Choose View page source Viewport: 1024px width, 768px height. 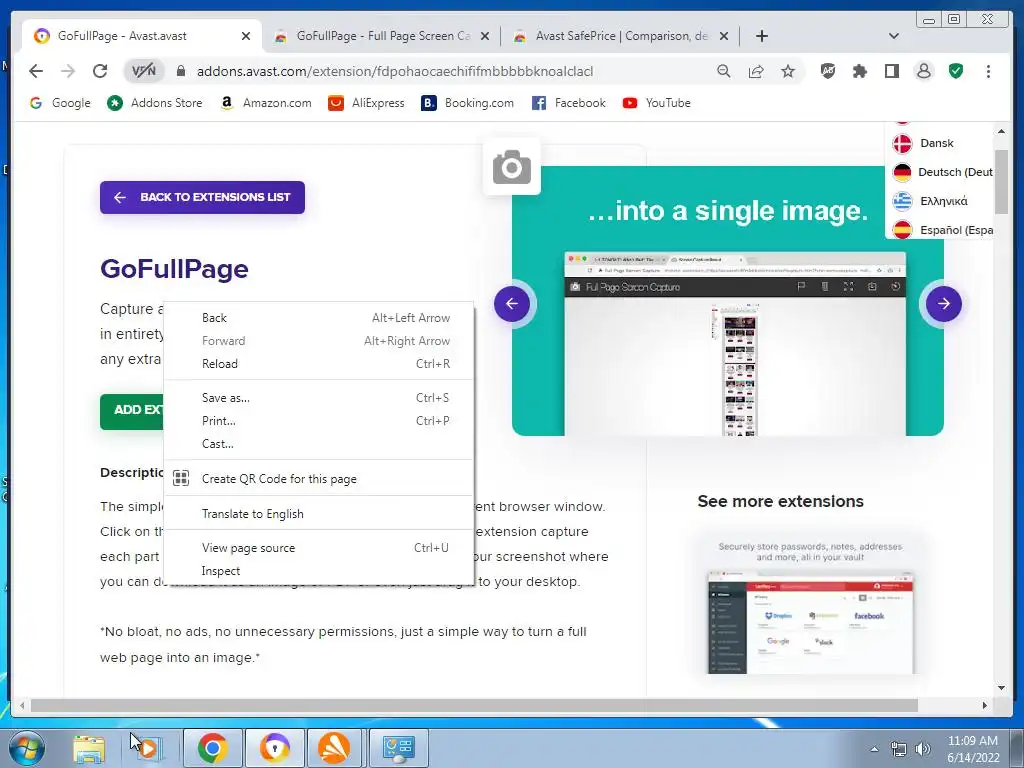(x=319, y=548)
